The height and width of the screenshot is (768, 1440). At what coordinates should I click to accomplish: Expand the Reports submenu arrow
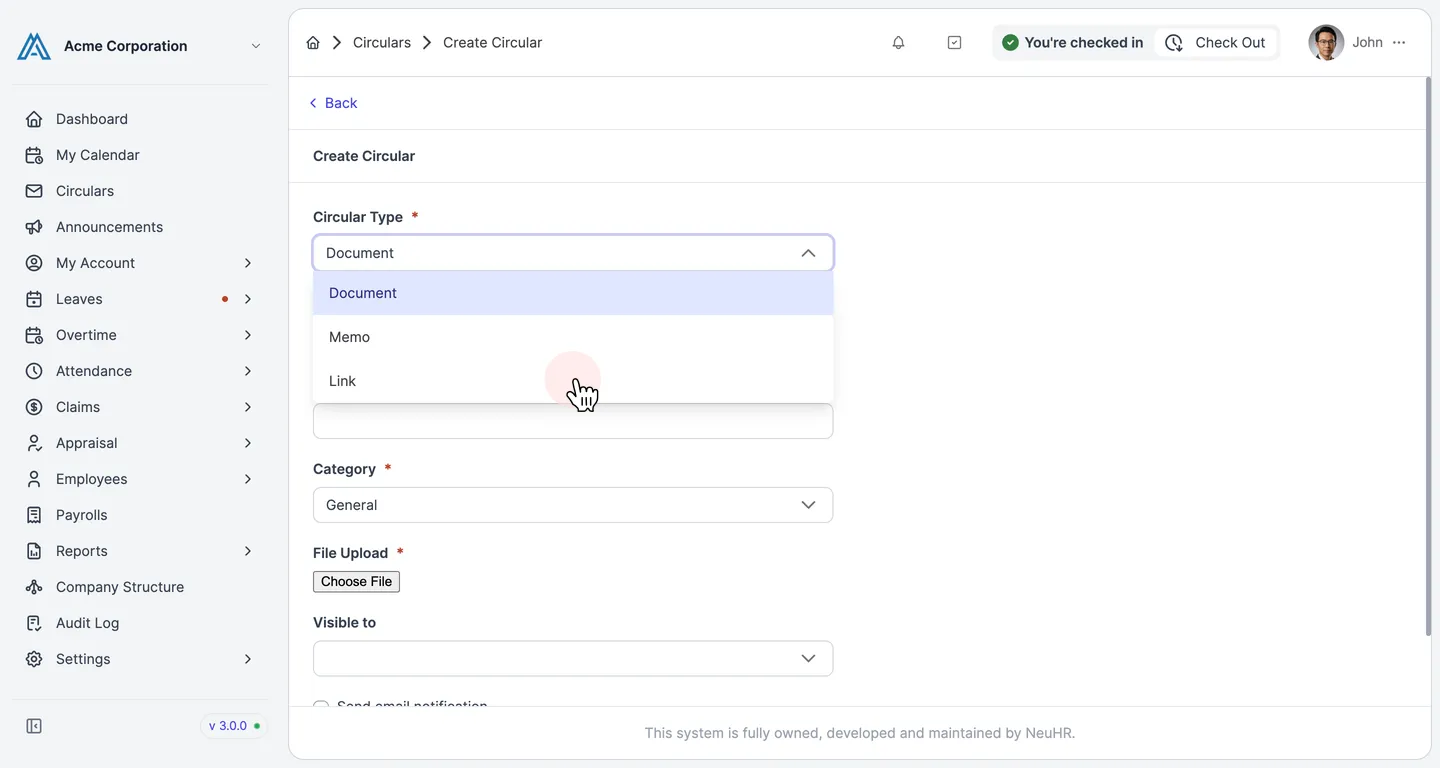[x=248, y=551]
